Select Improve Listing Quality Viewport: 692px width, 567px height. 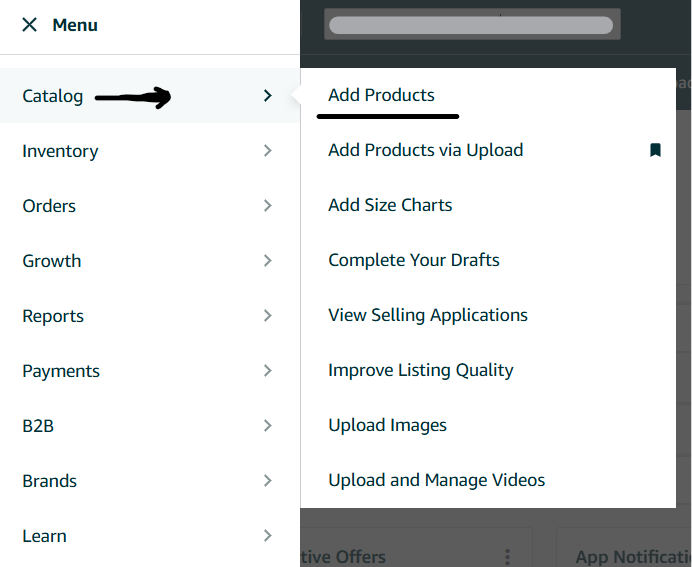point(421,370)
